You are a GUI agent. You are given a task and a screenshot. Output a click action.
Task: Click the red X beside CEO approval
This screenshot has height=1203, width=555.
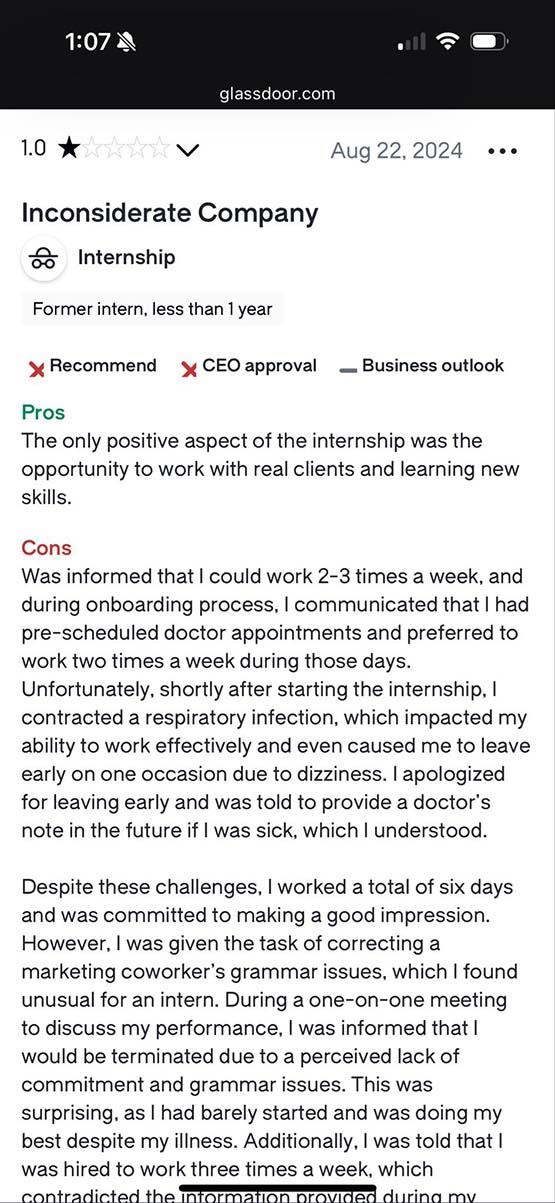click(x=189, y=369)
